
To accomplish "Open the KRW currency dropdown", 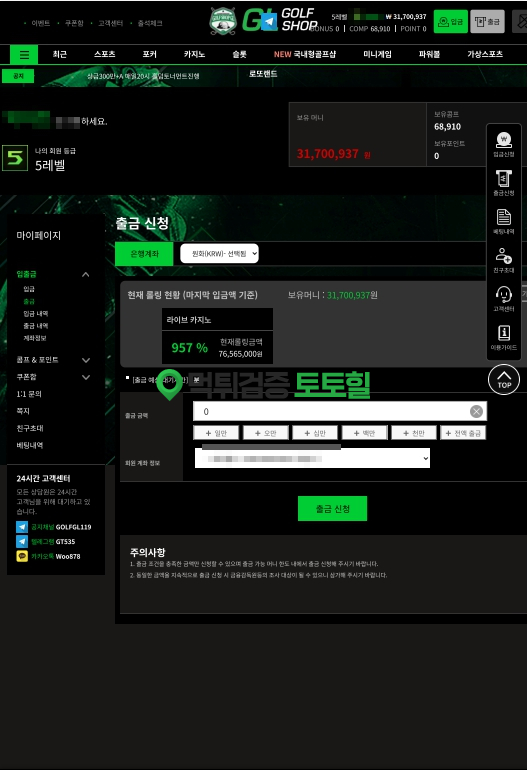I will 219,254.
